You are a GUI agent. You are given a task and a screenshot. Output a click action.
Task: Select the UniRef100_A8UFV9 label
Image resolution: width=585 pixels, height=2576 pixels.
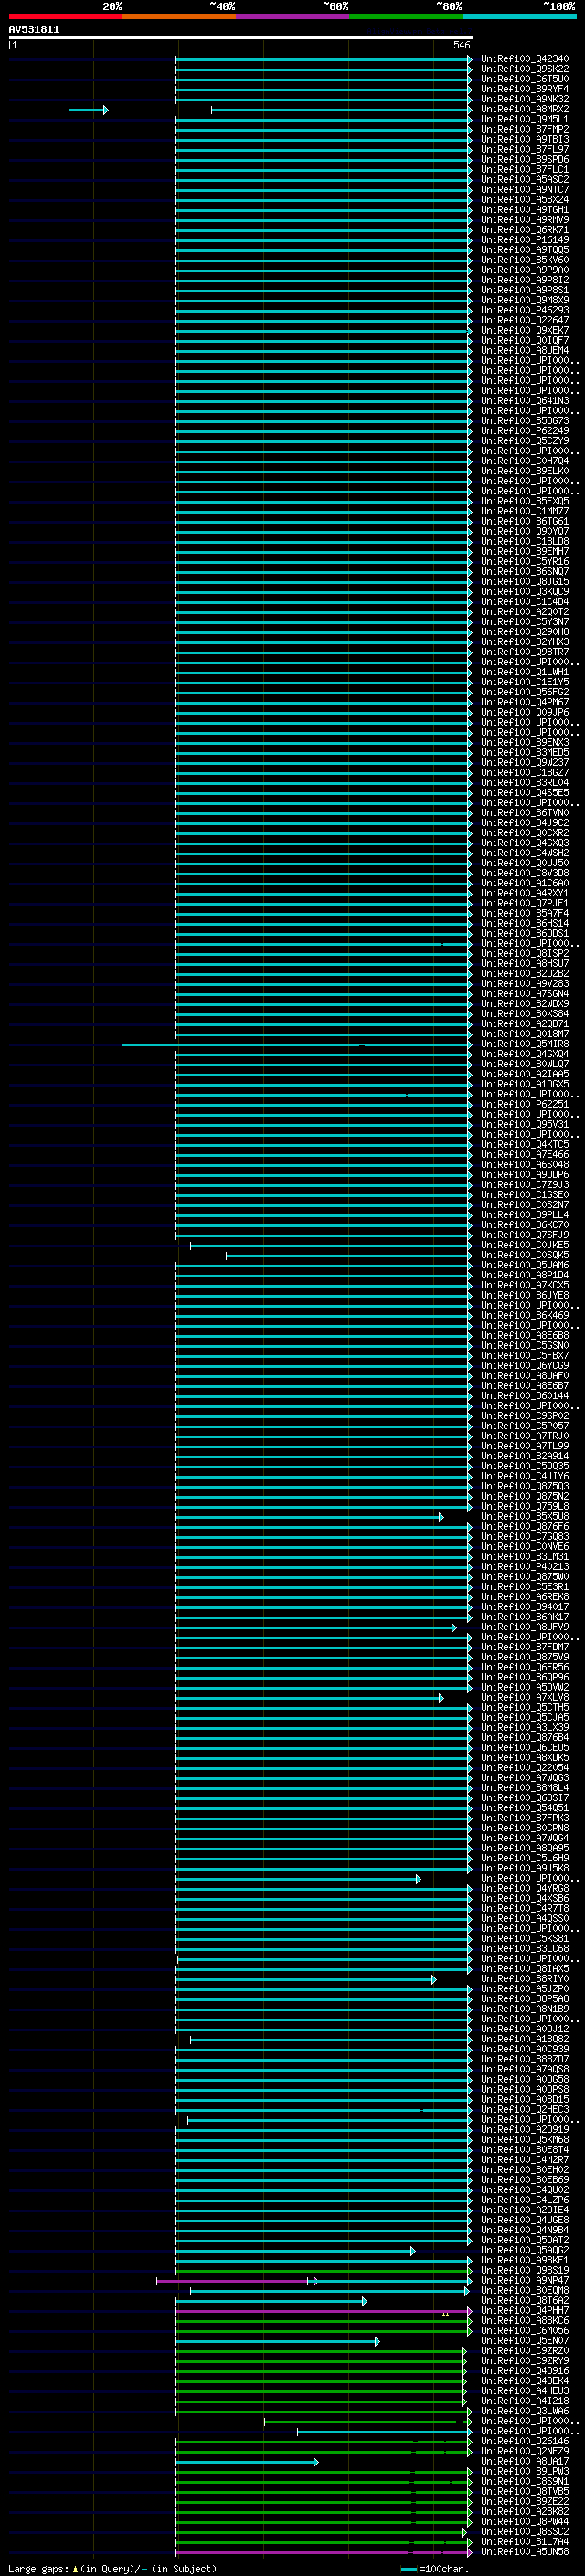(x=525, y=1627)
